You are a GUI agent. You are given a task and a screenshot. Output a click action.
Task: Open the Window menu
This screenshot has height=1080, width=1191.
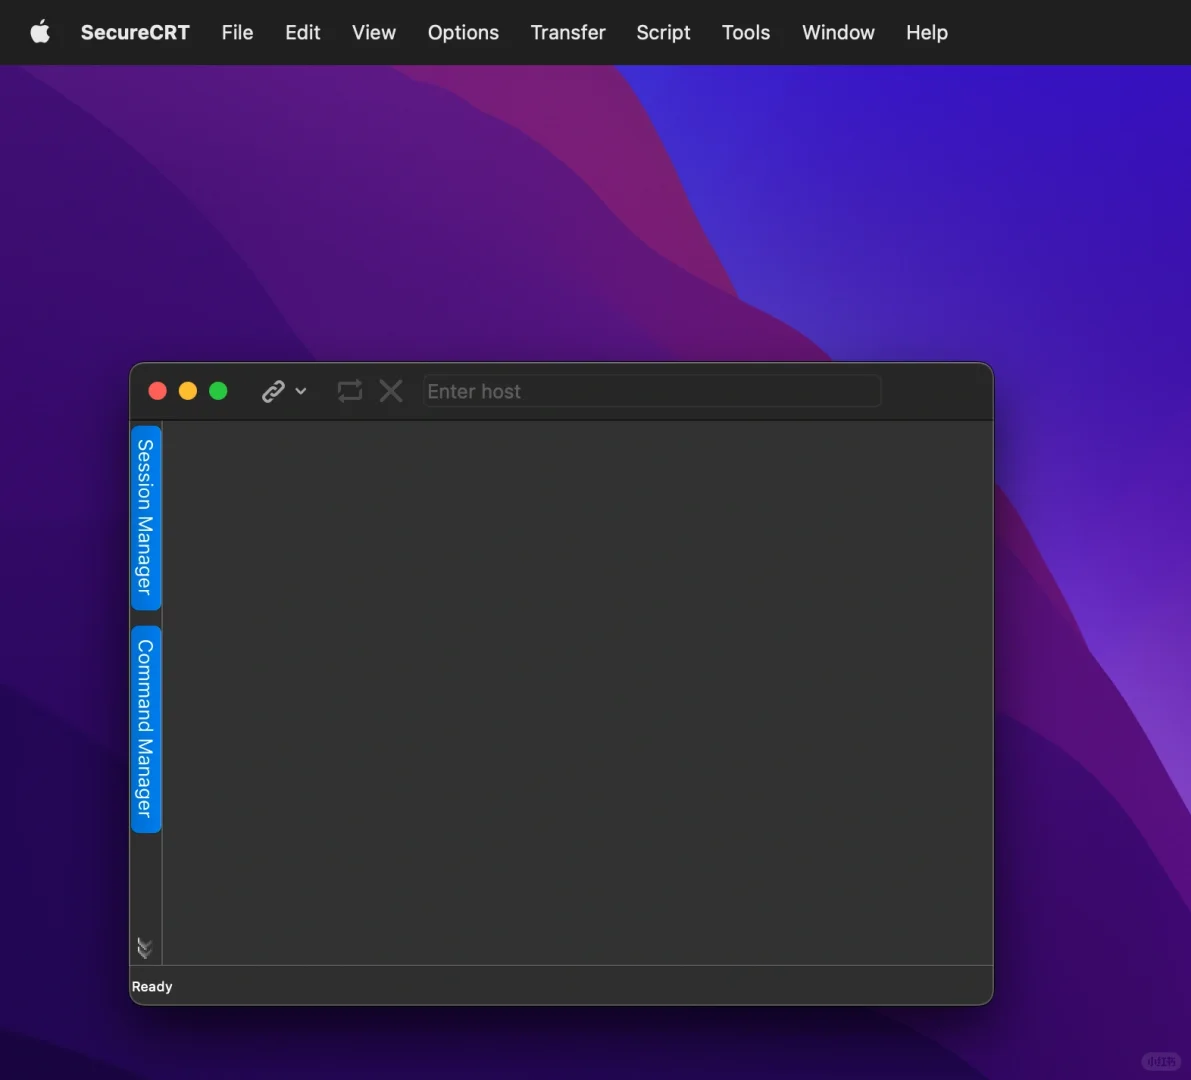click(x=839, y=33)
